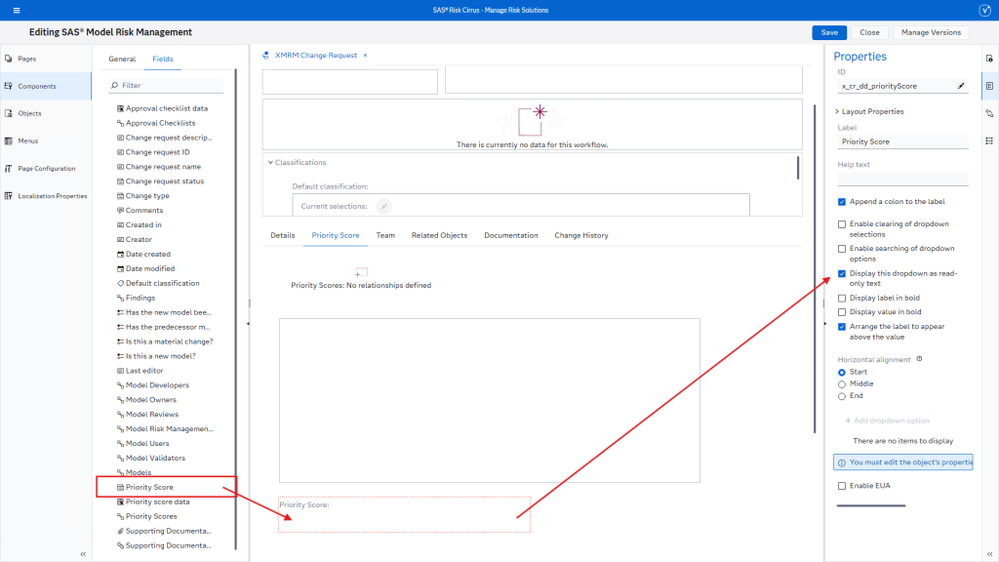Click the Comments field icon
The width and height of the screenshot is (999, 562).
pyautogui.click(x=120, y=210)
